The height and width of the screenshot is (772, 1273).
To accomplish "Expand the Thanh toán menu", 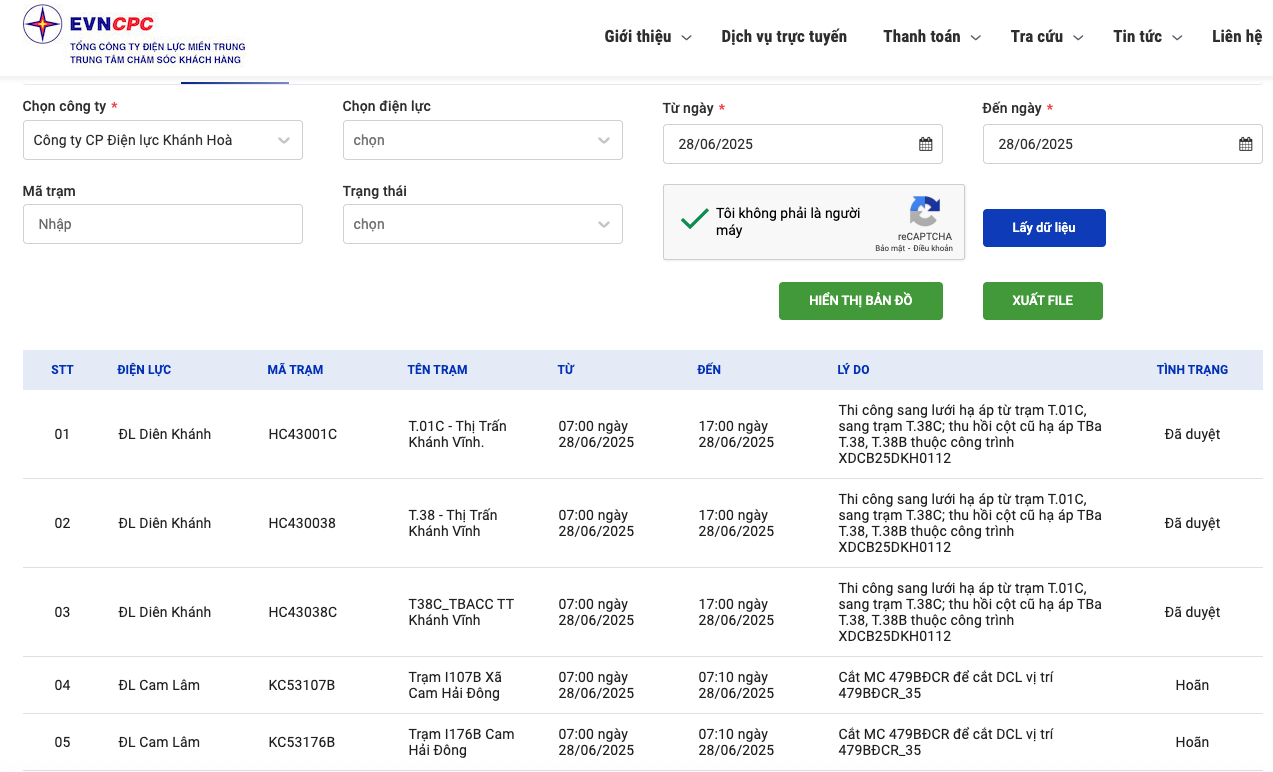I will point(931,37).
